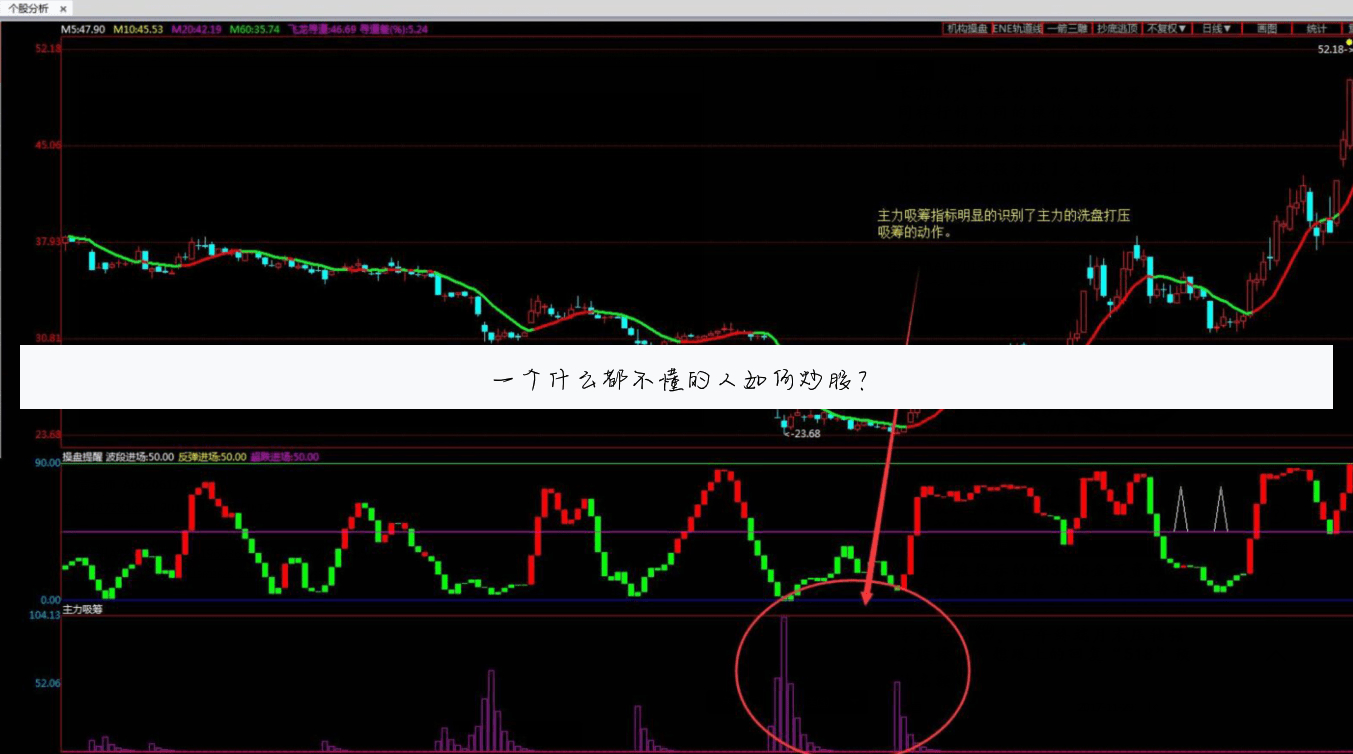Viewport: 1353px width, 754px height.
Task: Open the 日线 period dropdown
Action: point(1217,29)
